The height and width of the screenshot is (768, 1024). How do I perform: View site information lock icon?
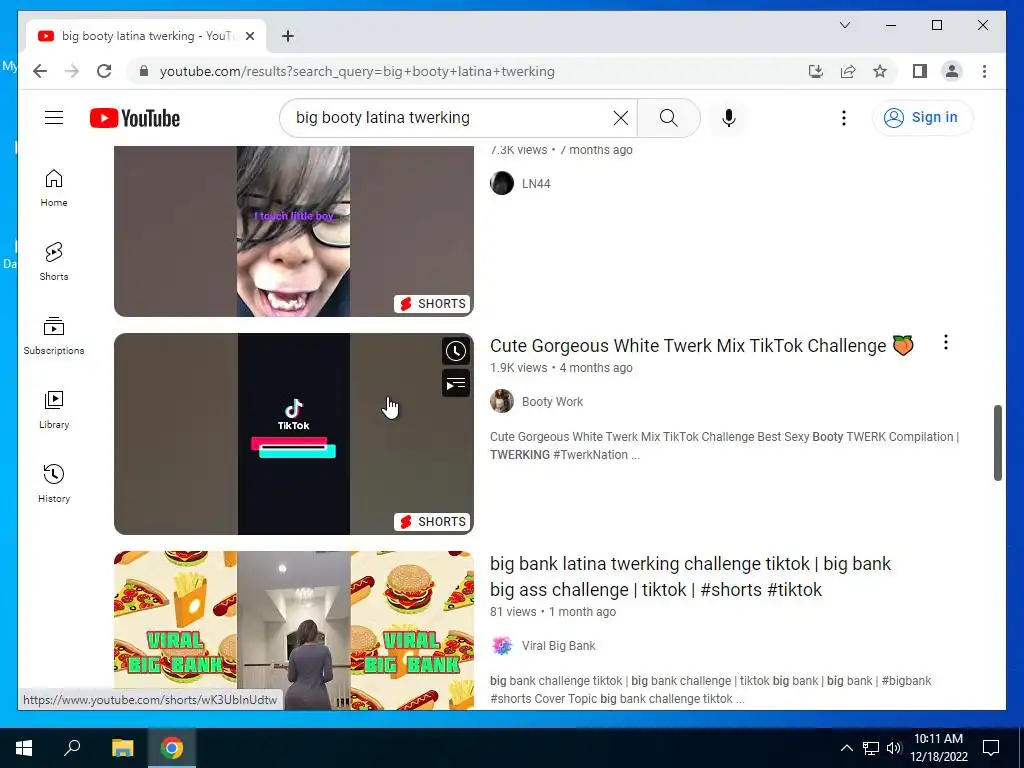(x=144, y=71)
